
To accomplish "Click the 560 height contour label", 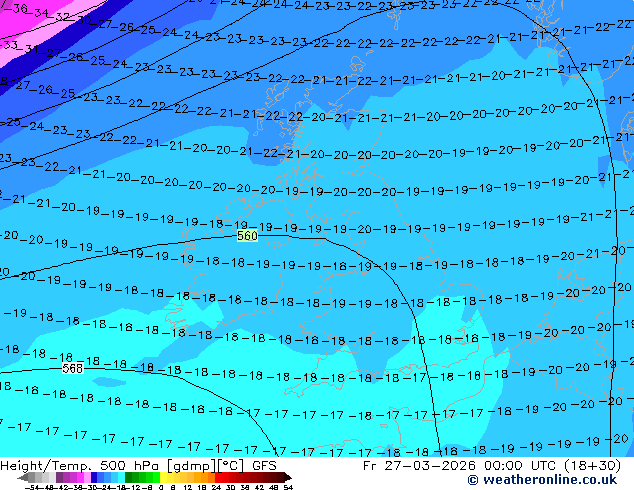I will click(x=247, y=236).
